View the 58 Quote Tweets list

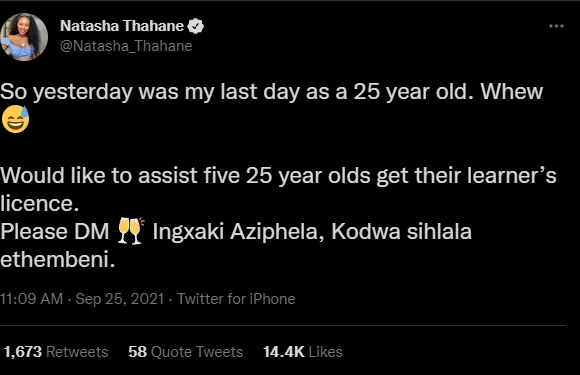(x=185, y=352)
